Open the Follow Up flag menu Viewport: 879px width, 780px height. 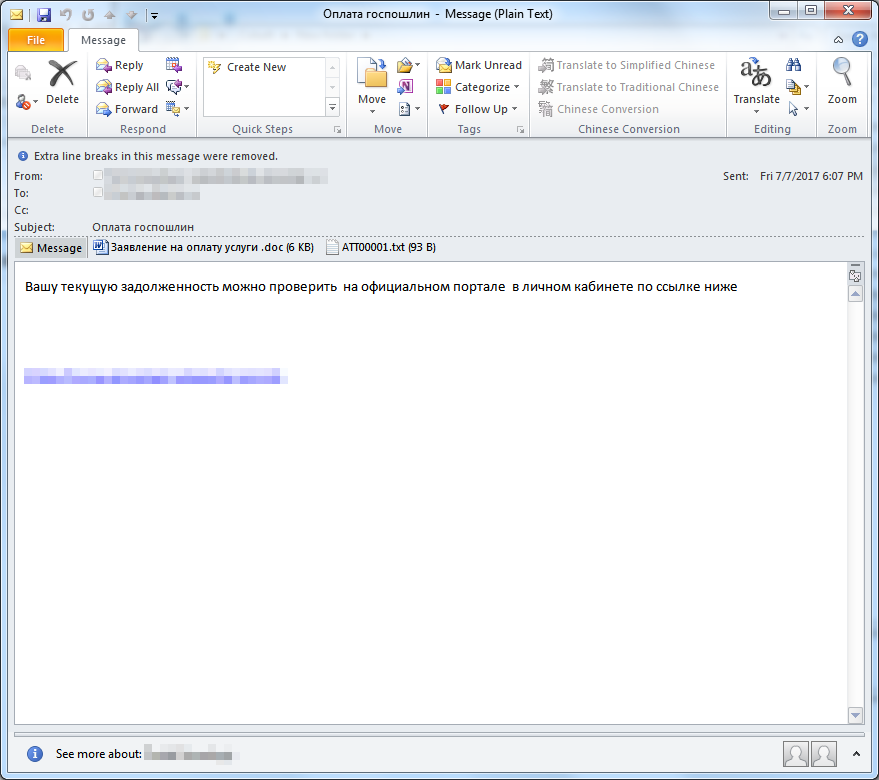click(476, 109)
